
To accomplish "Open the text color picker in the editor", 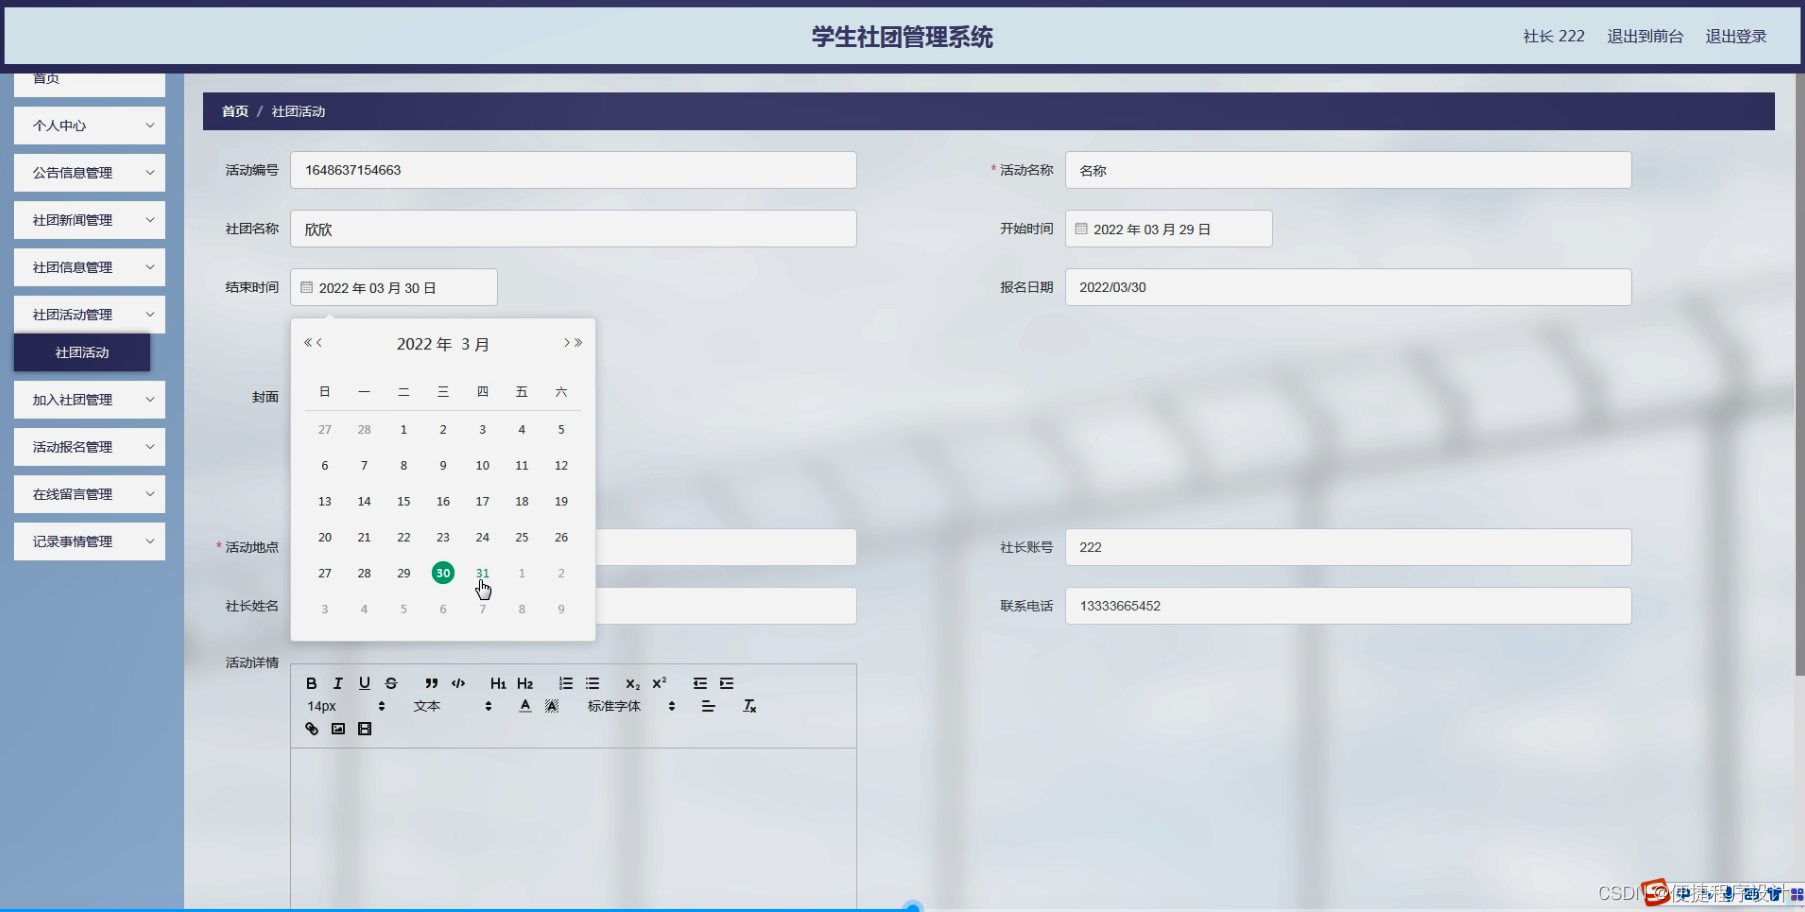I will pos(525,705).
